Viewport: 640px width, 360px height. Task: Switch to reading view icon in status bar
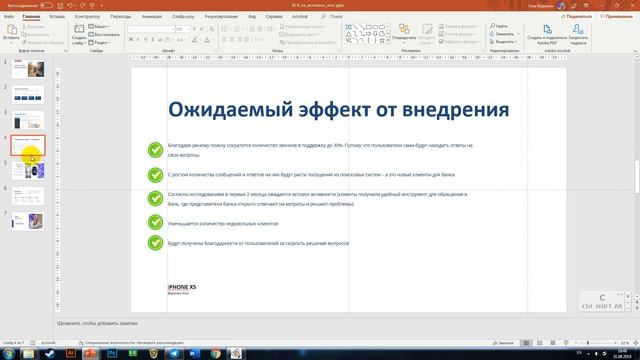tap(552, 343)
